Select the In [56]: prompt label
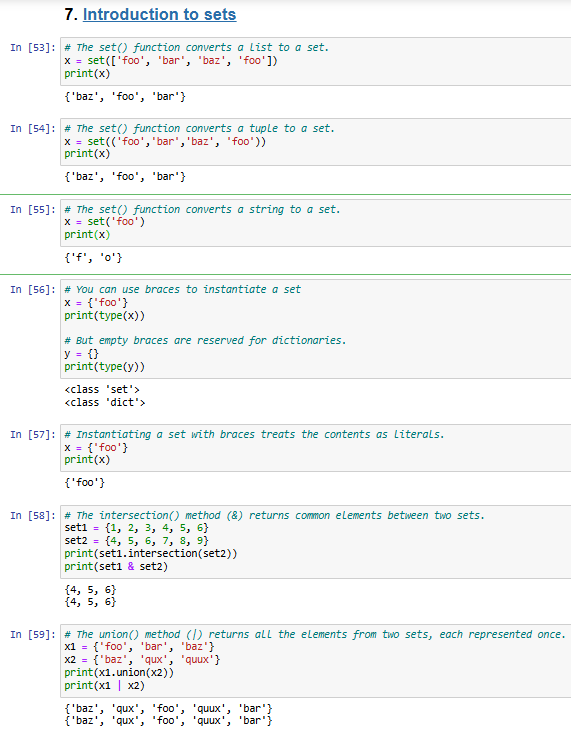This screenshot has height=731, width=571. point(33,290)
